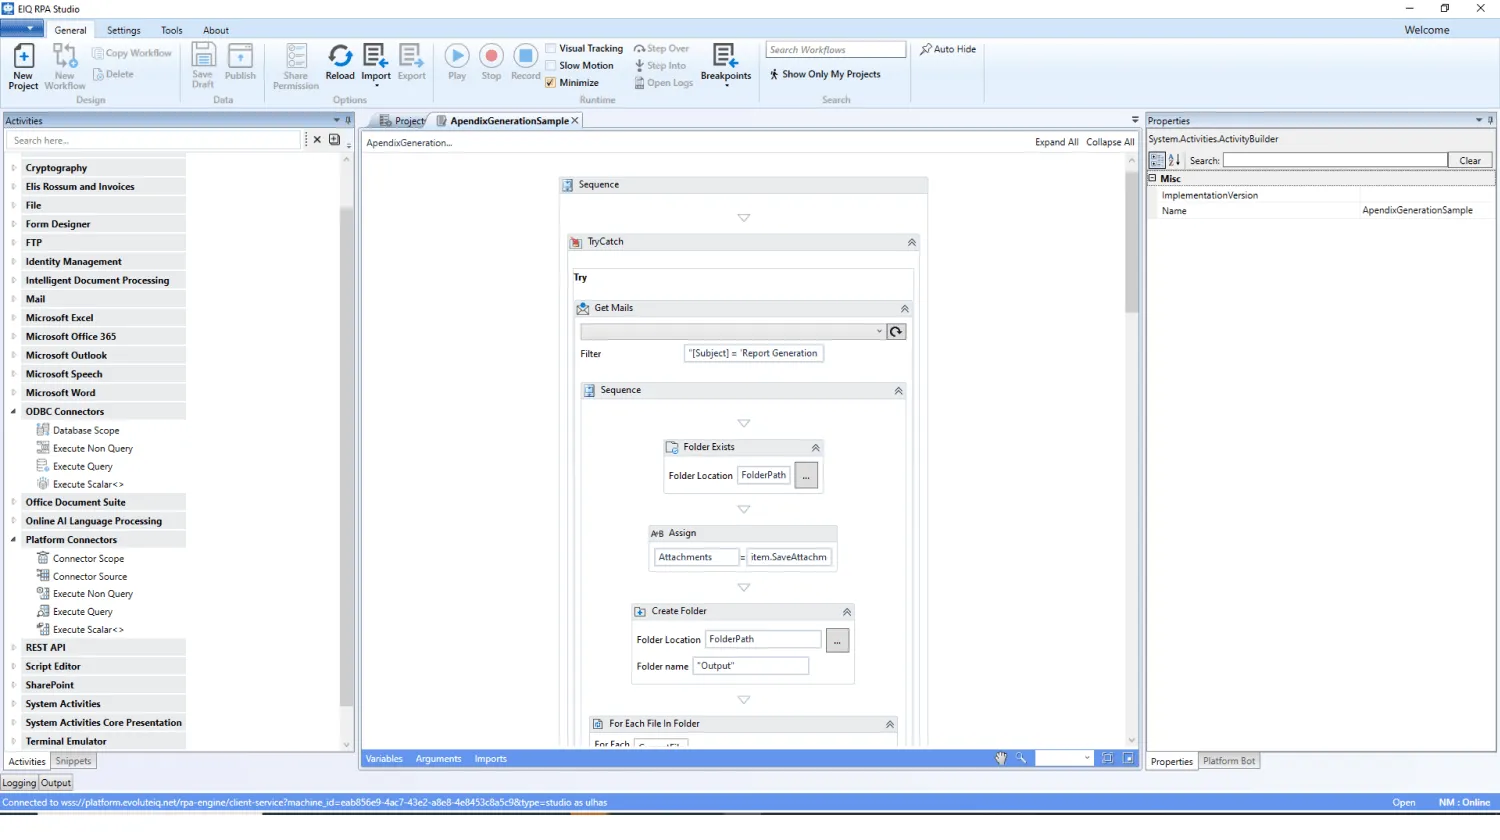This screenshot has width=1500, height=840.
Task: Click the Clear button in Properties
Action: (x=1469, y=160)
